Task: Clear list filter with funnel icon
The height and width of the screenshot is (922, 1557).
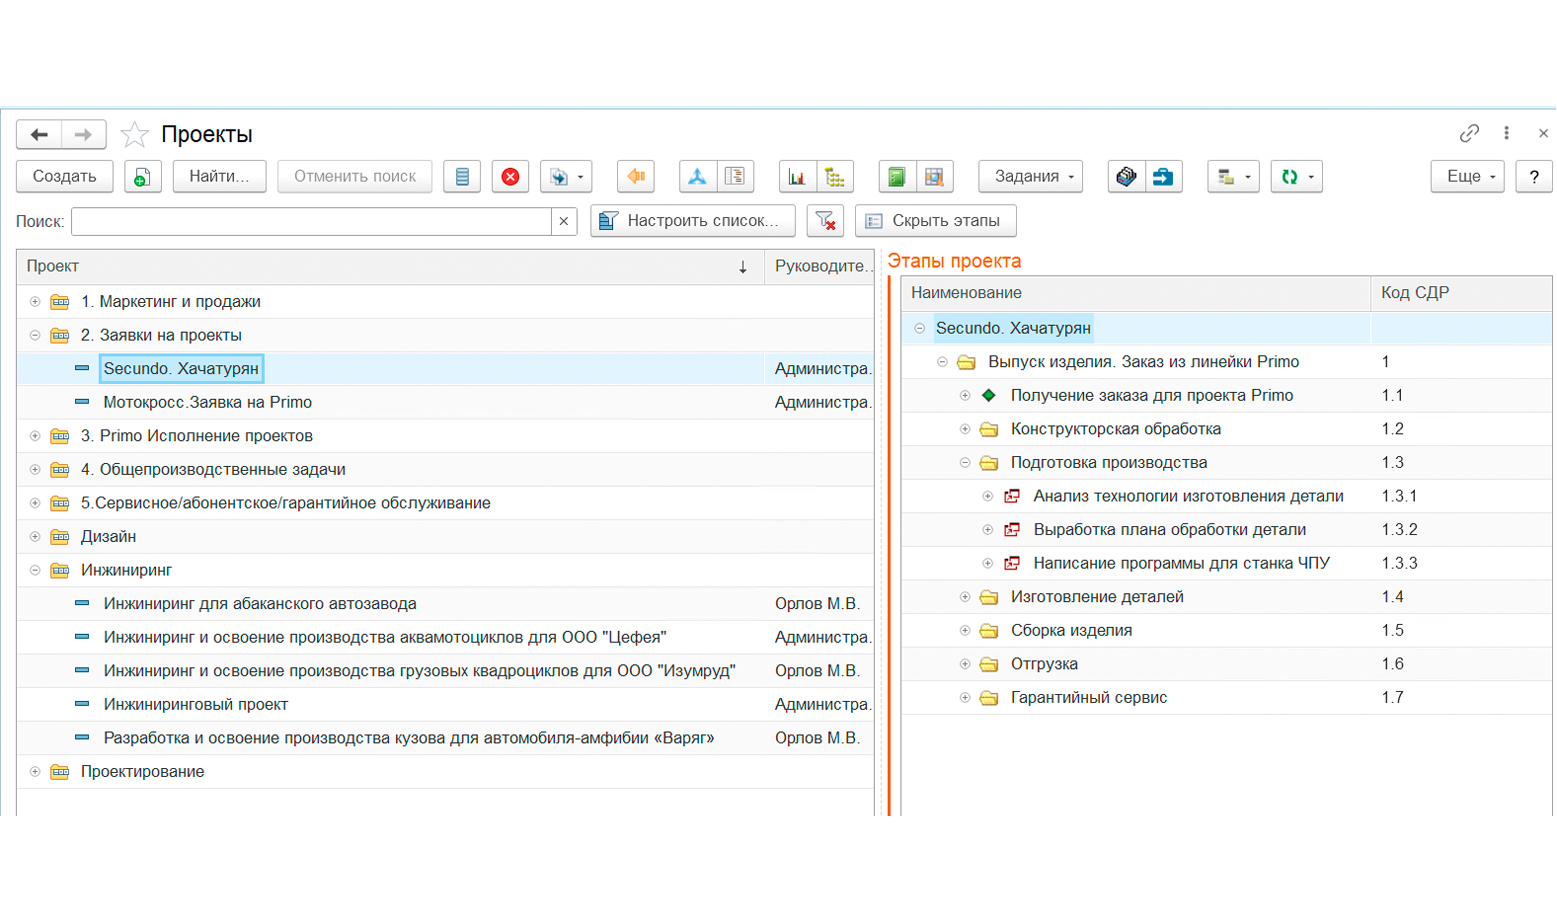Action: coord(825,221)
